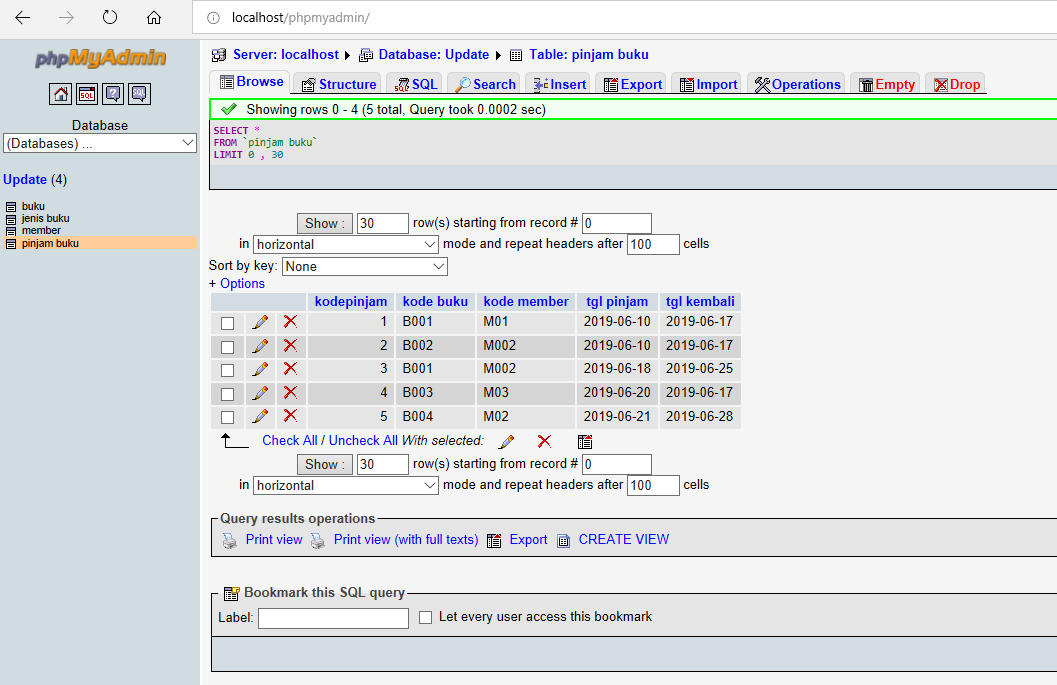Enable 'Let every user access this bookmark'
1057x685 pixels.
[425, 617]
